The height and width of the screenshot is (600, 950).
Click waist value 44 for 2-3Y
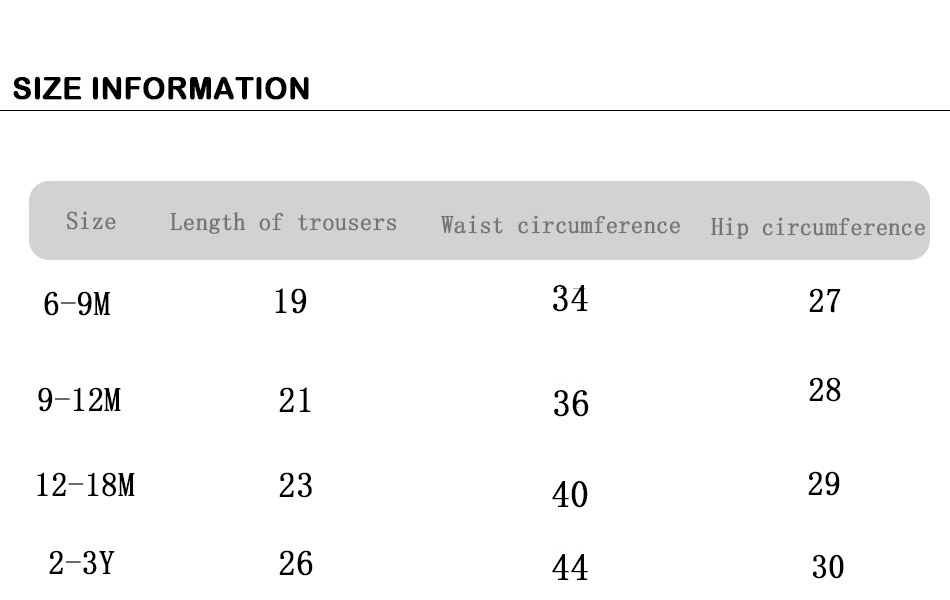click(570, 569)
